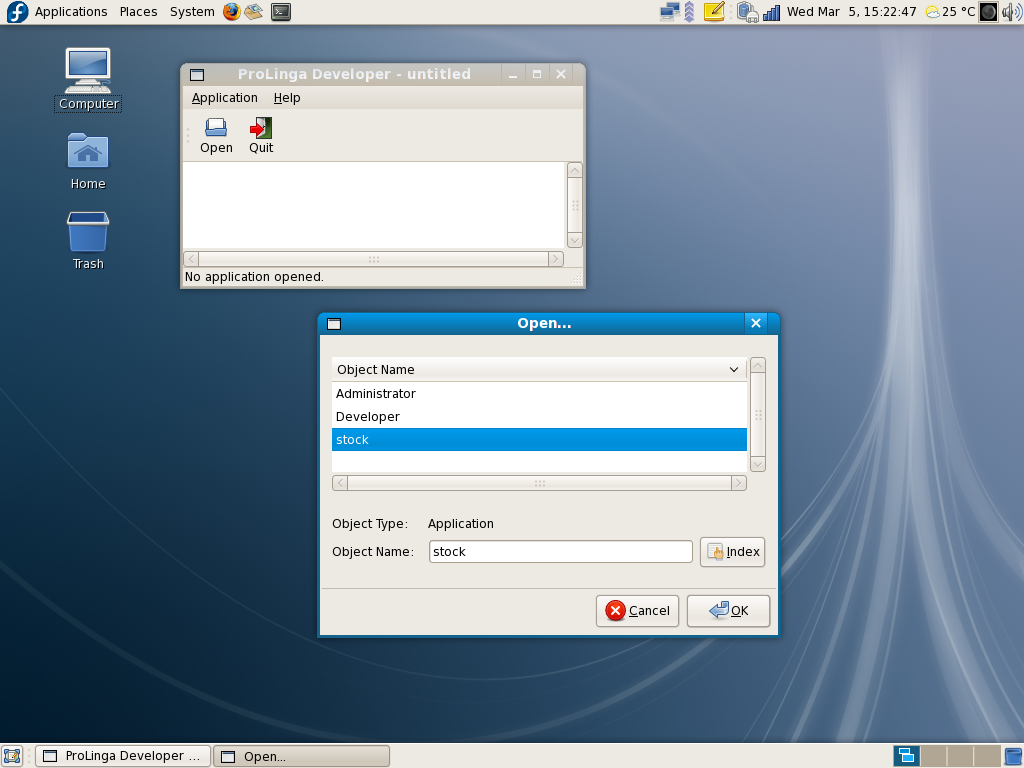The width and height of the screenshot is (1024, 768).
Task: Select the active first workspace in the switcher
Action: (x=906, y=756)
